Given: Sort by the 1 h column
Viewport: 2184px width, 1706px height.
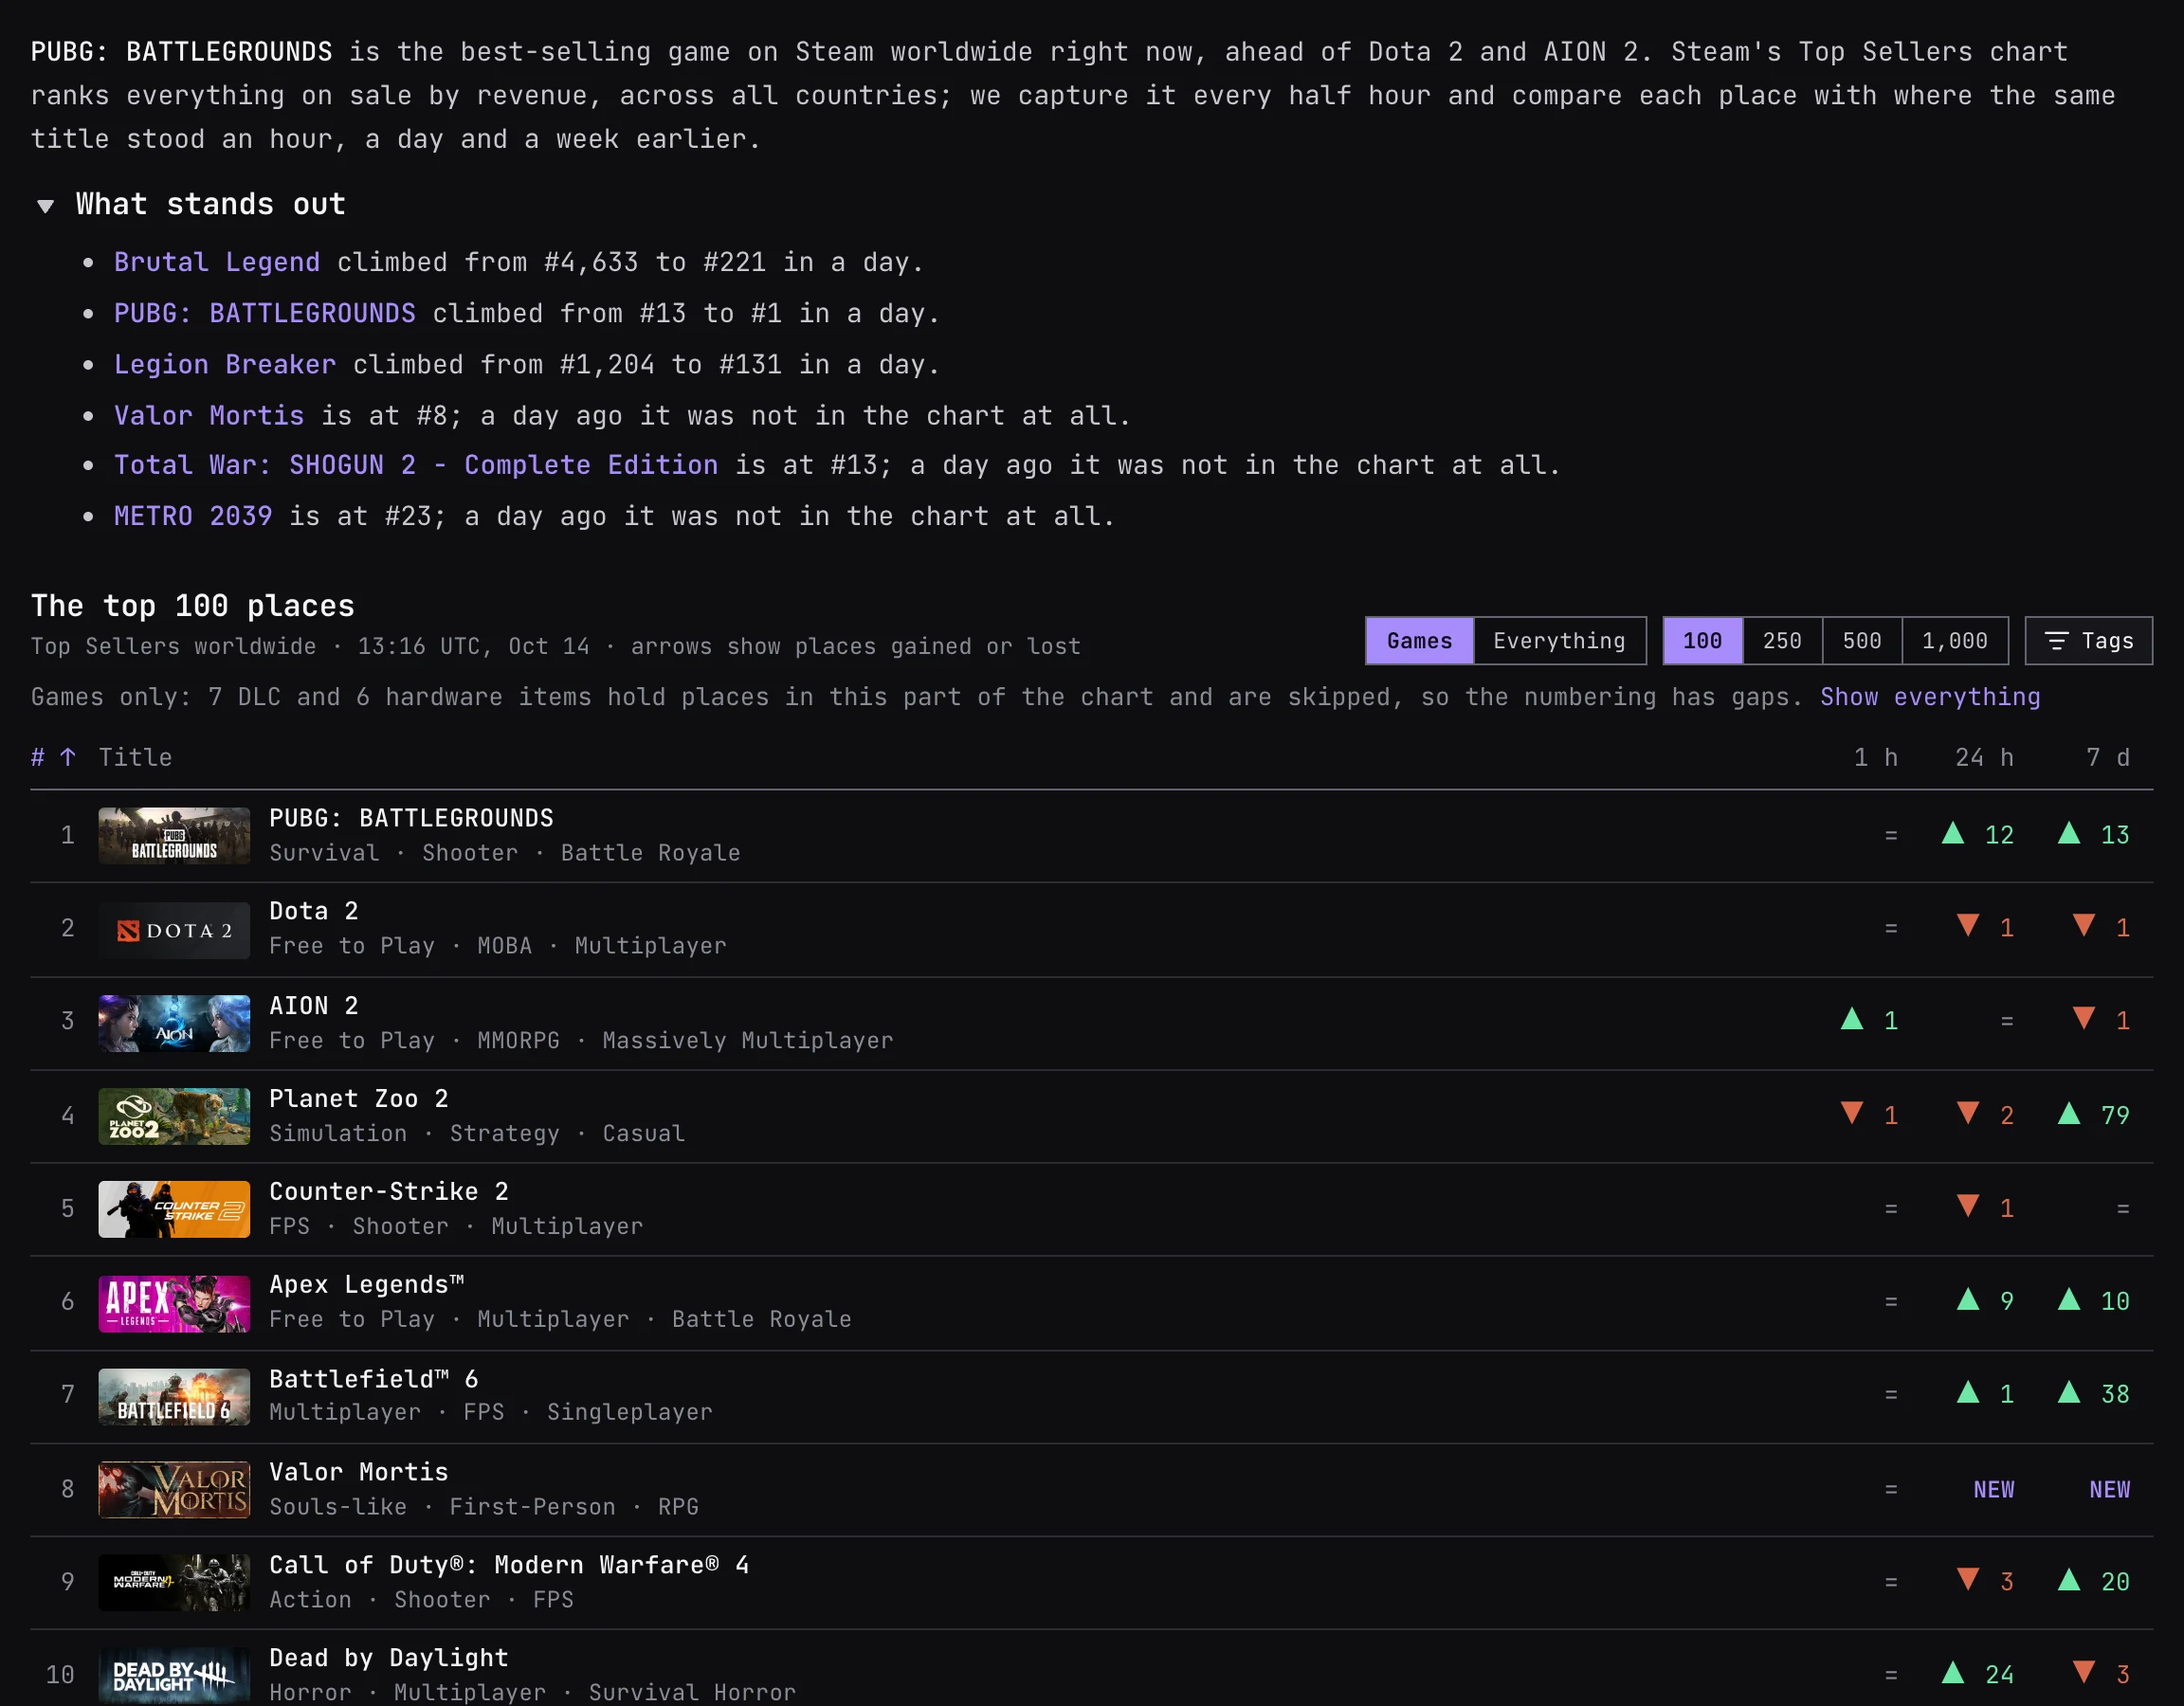Looking at the screenshot, I should (x=1875, y=757).
